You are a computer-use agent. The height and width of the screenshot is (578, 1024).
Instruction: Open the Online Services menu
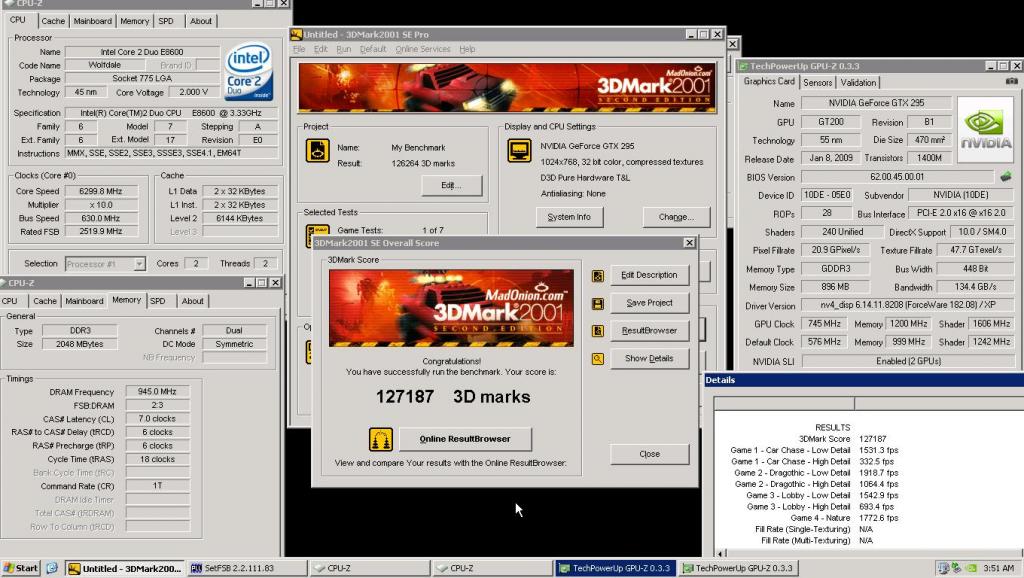[423, 50]
